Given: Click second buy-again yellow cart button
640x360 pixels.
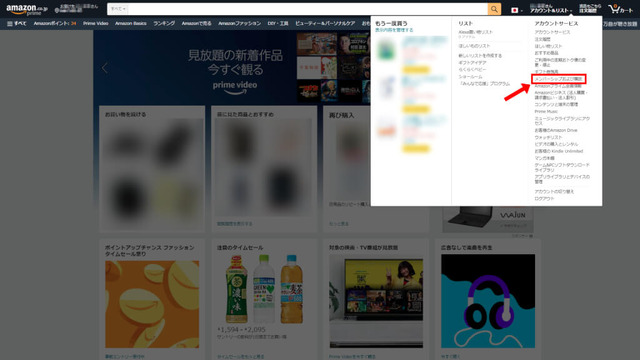Looking at the screenshot, I should (x=416, y=109).
